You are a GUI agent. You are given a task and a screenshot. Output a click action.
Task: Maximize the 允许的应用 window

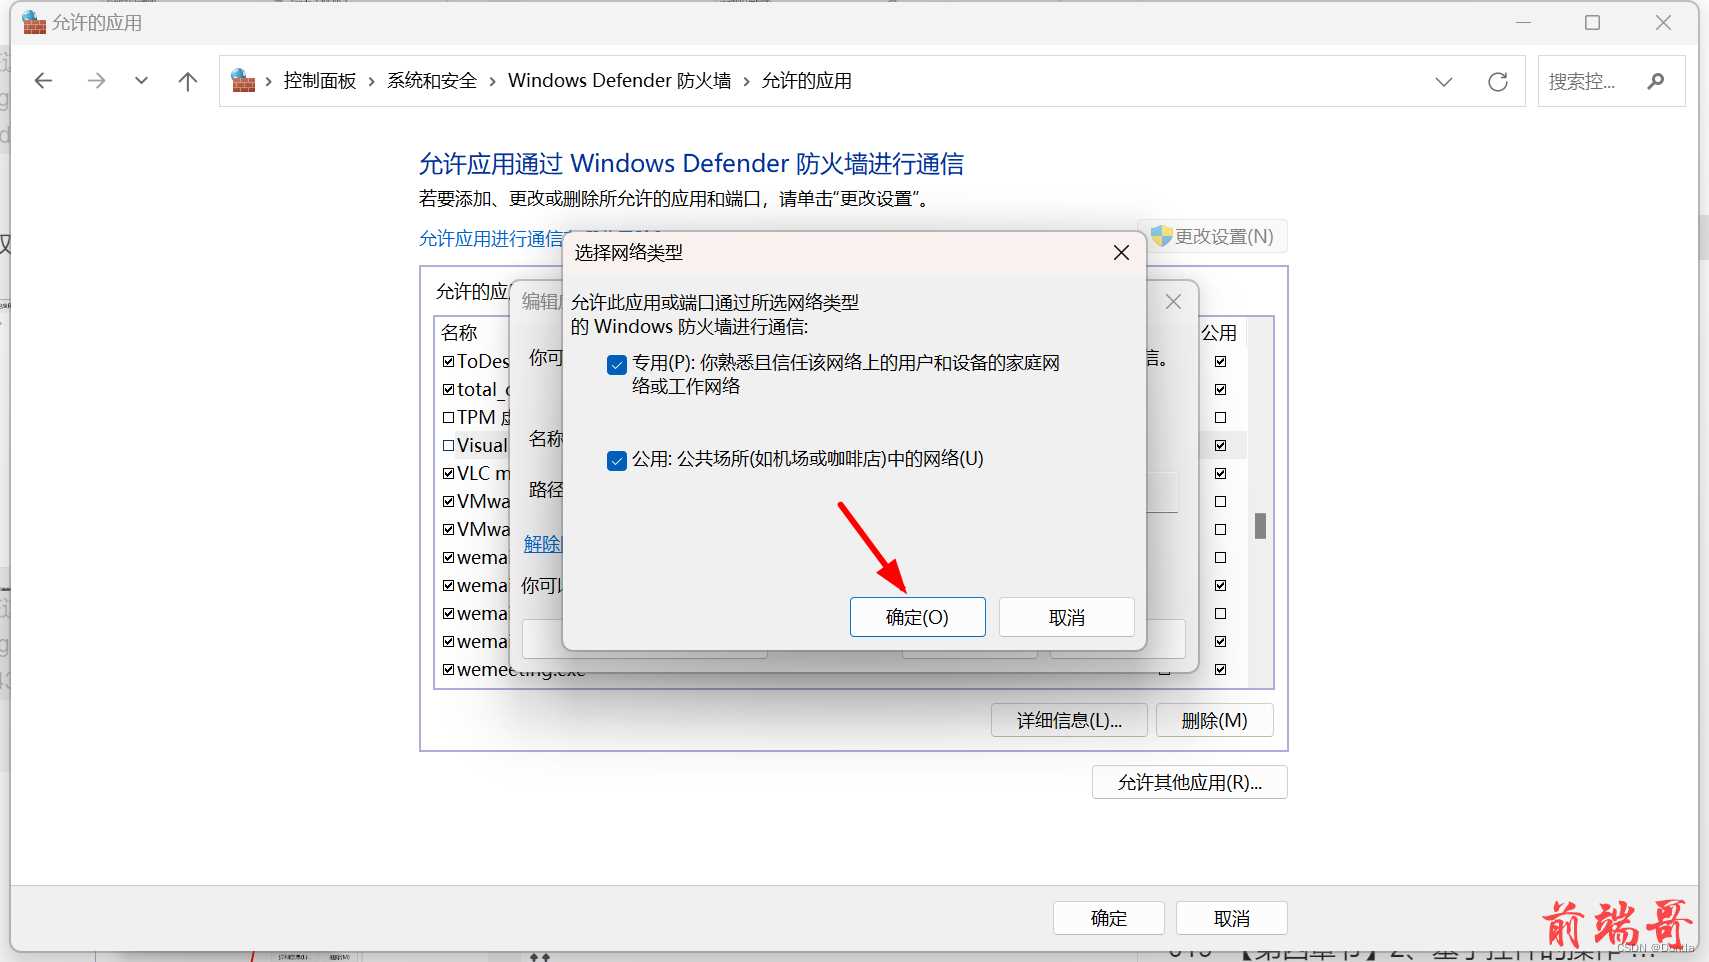[x=1592, y=22]
